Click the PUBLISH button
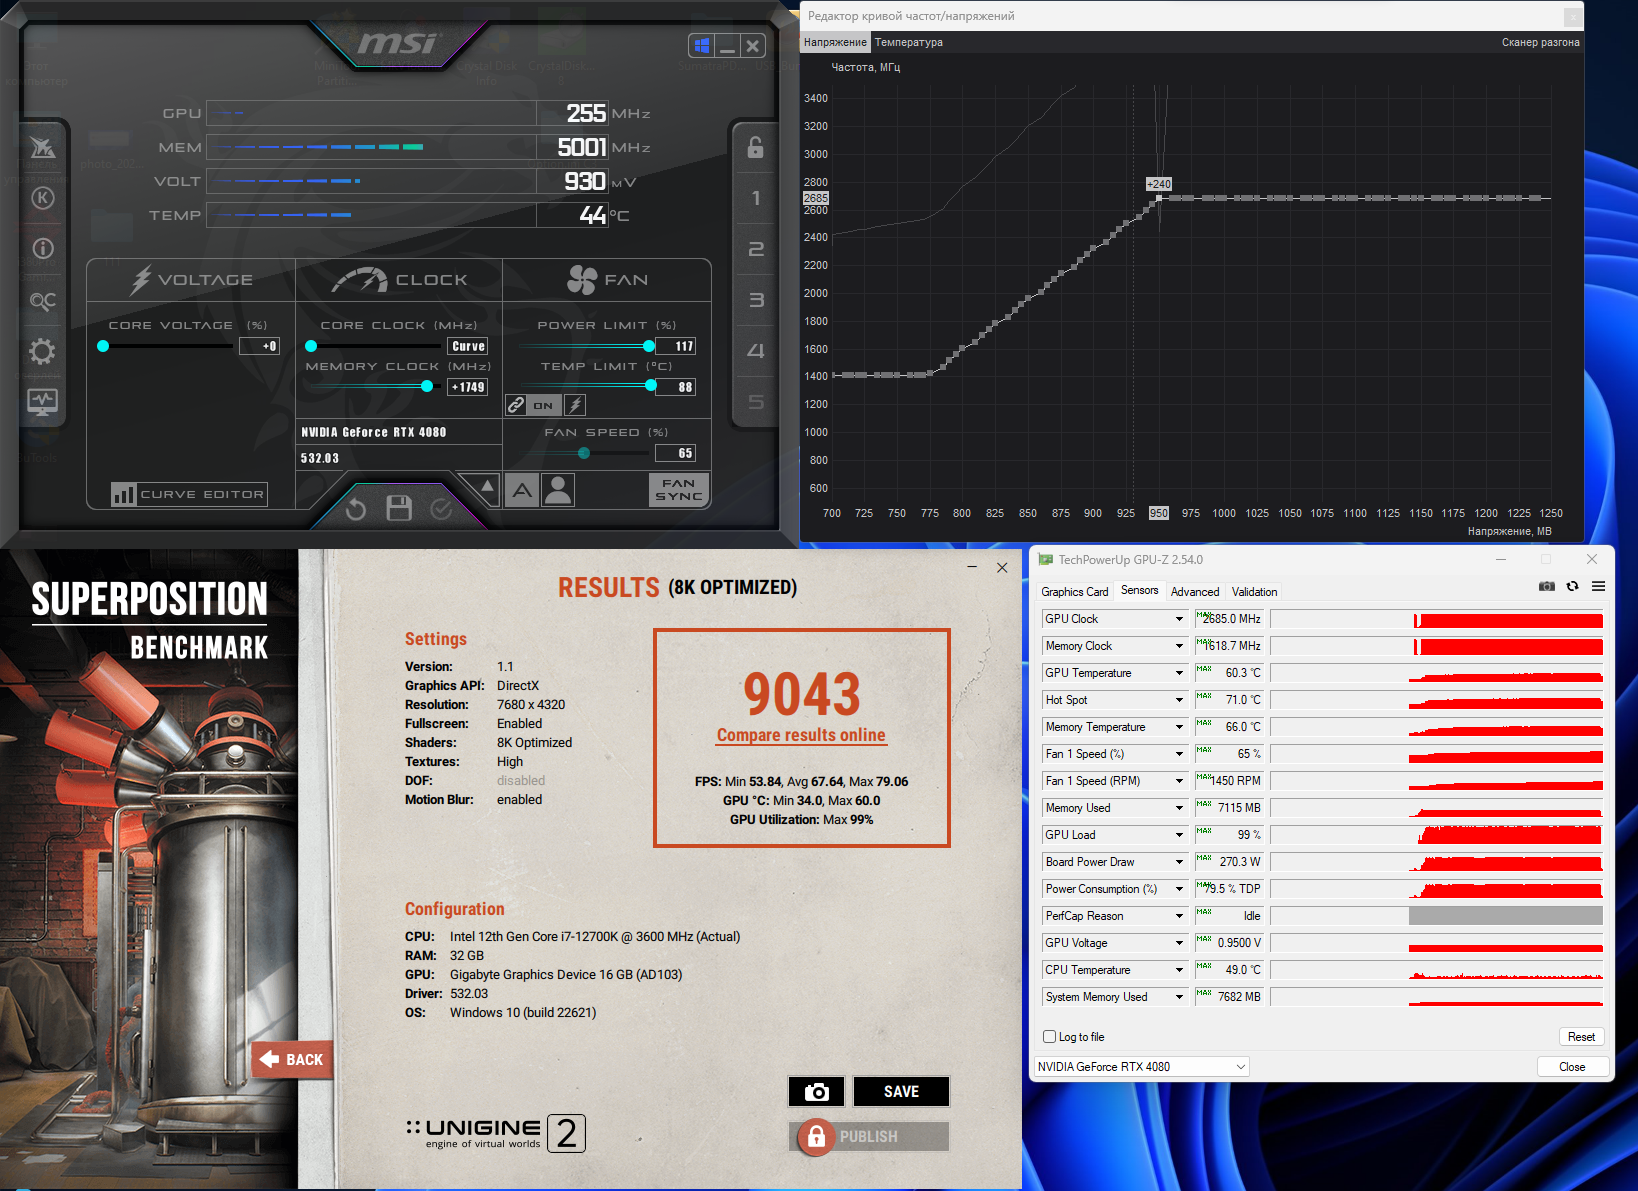The height and width of the screenshot is (1191, 1638). (869, 1137)
